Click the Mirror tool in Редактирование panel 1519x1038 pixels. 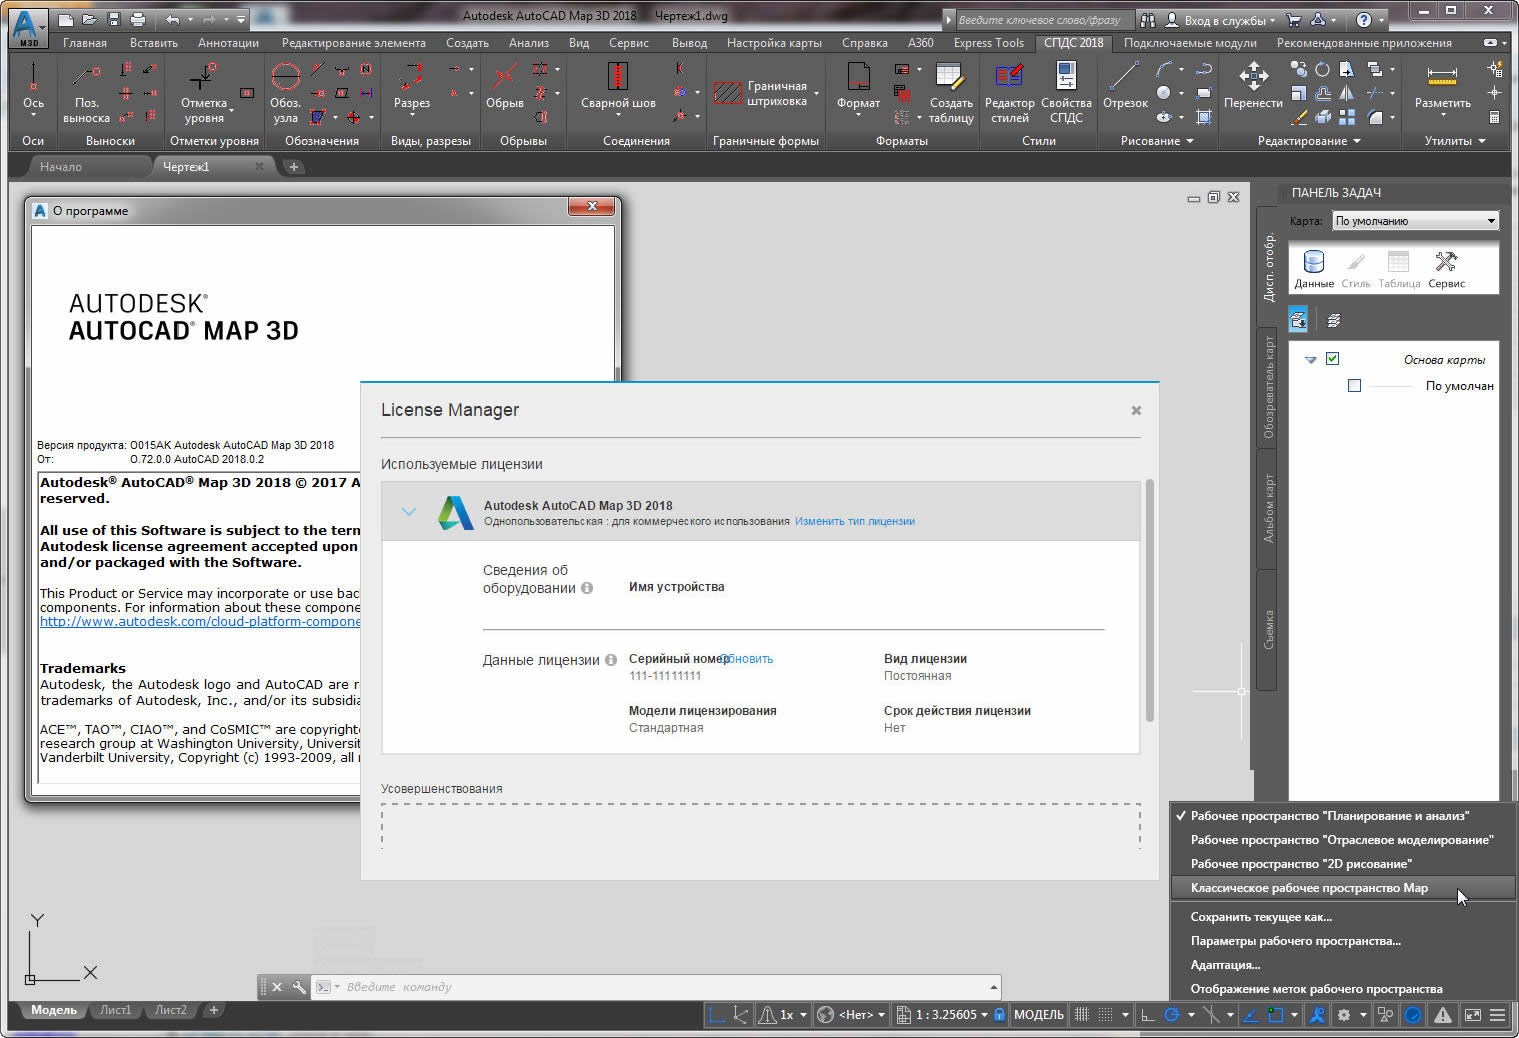pyautogui.click(x=1347, y=93)
